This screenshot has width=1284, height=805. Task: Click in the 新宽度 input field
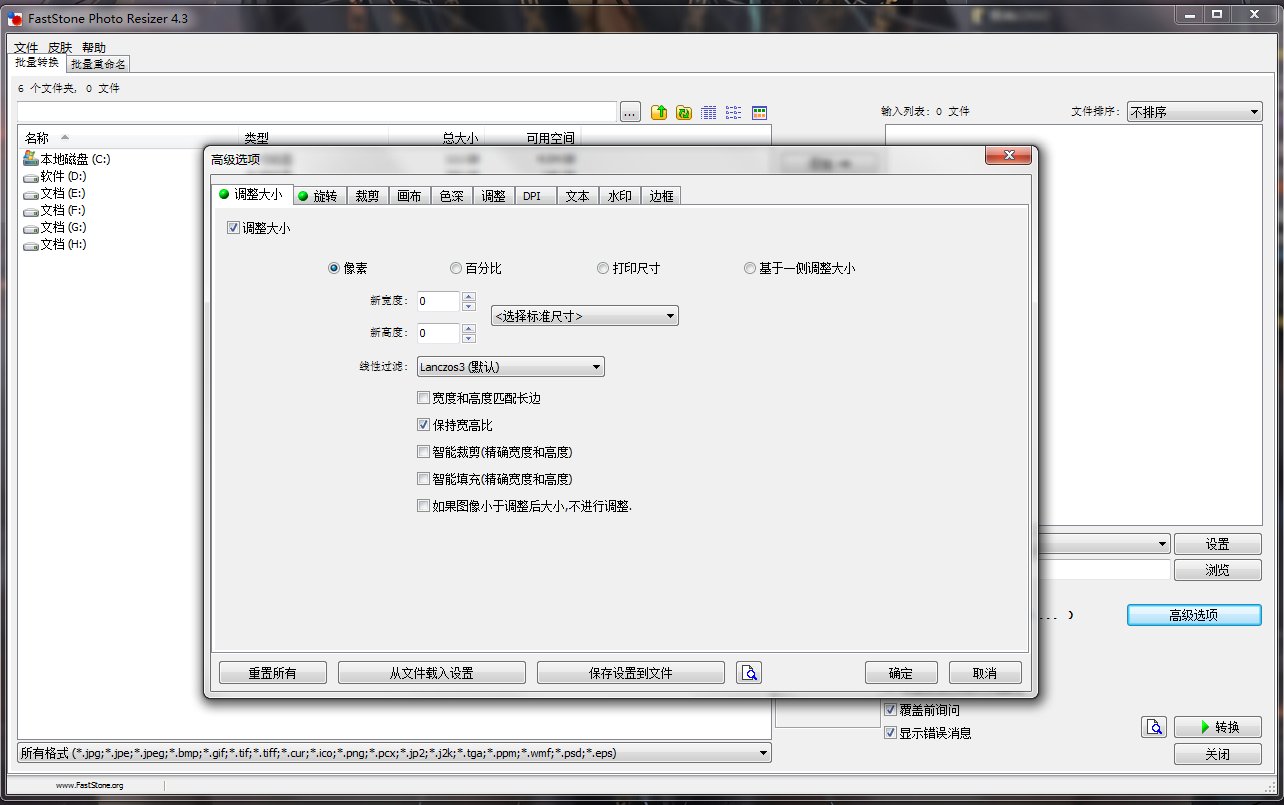coord(439,301)
